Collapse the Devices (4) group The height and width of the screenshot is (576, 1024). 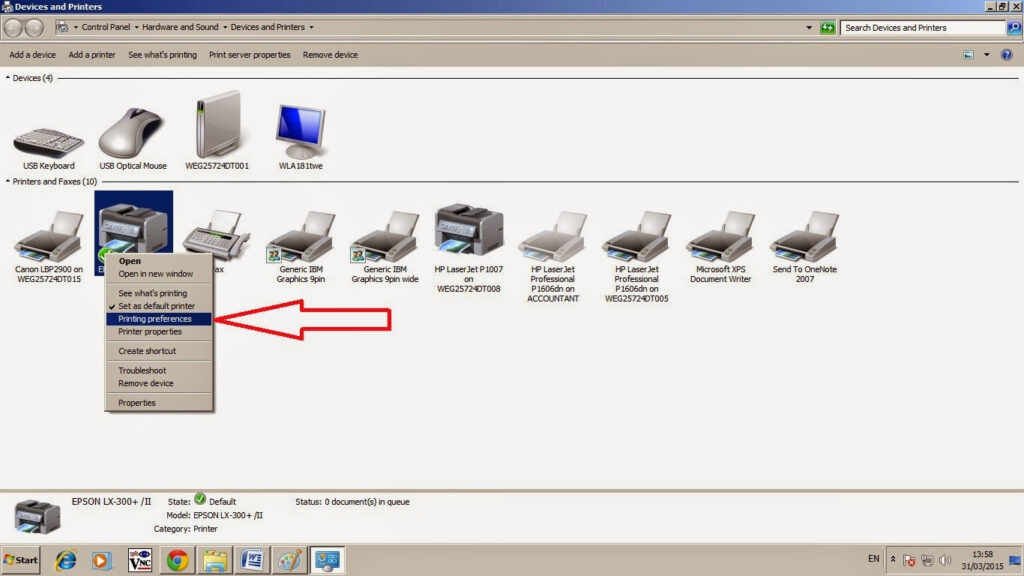[8, 78]
